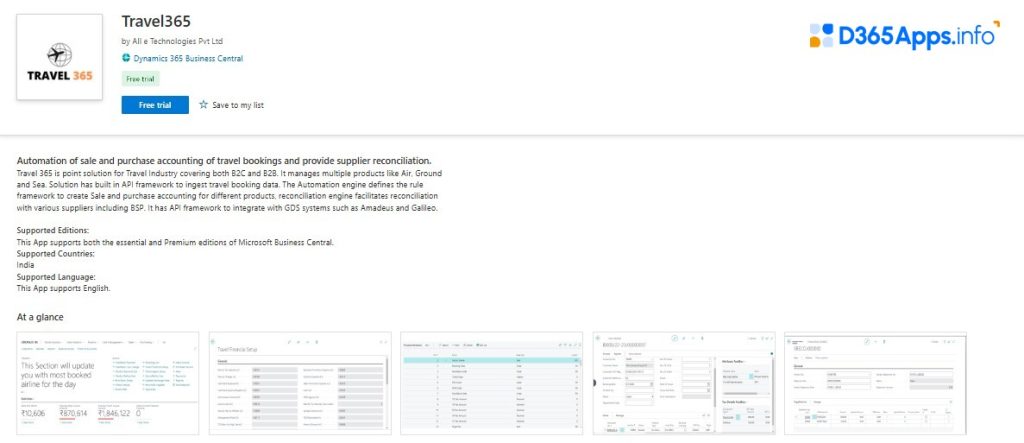Image resolution: width=1024 pixels, height=443 pixels.
Task: Click the bold Automation of sale headline
Action: [224, 161]
